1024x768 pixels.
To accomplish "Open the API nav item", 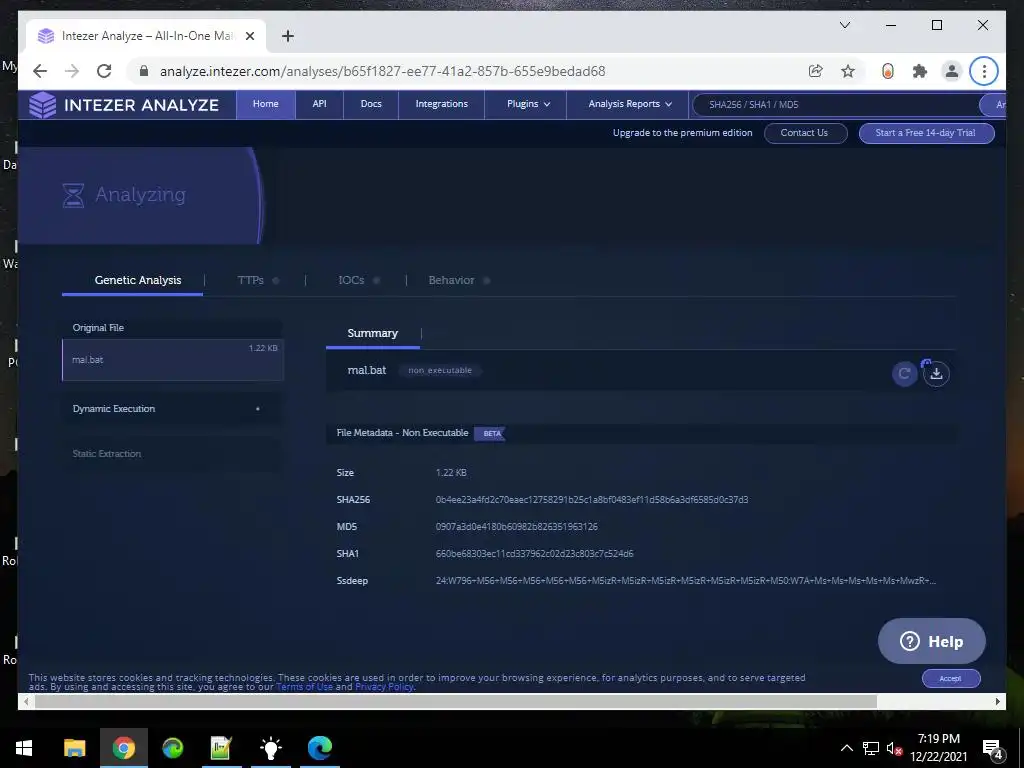I will (319, 104).
